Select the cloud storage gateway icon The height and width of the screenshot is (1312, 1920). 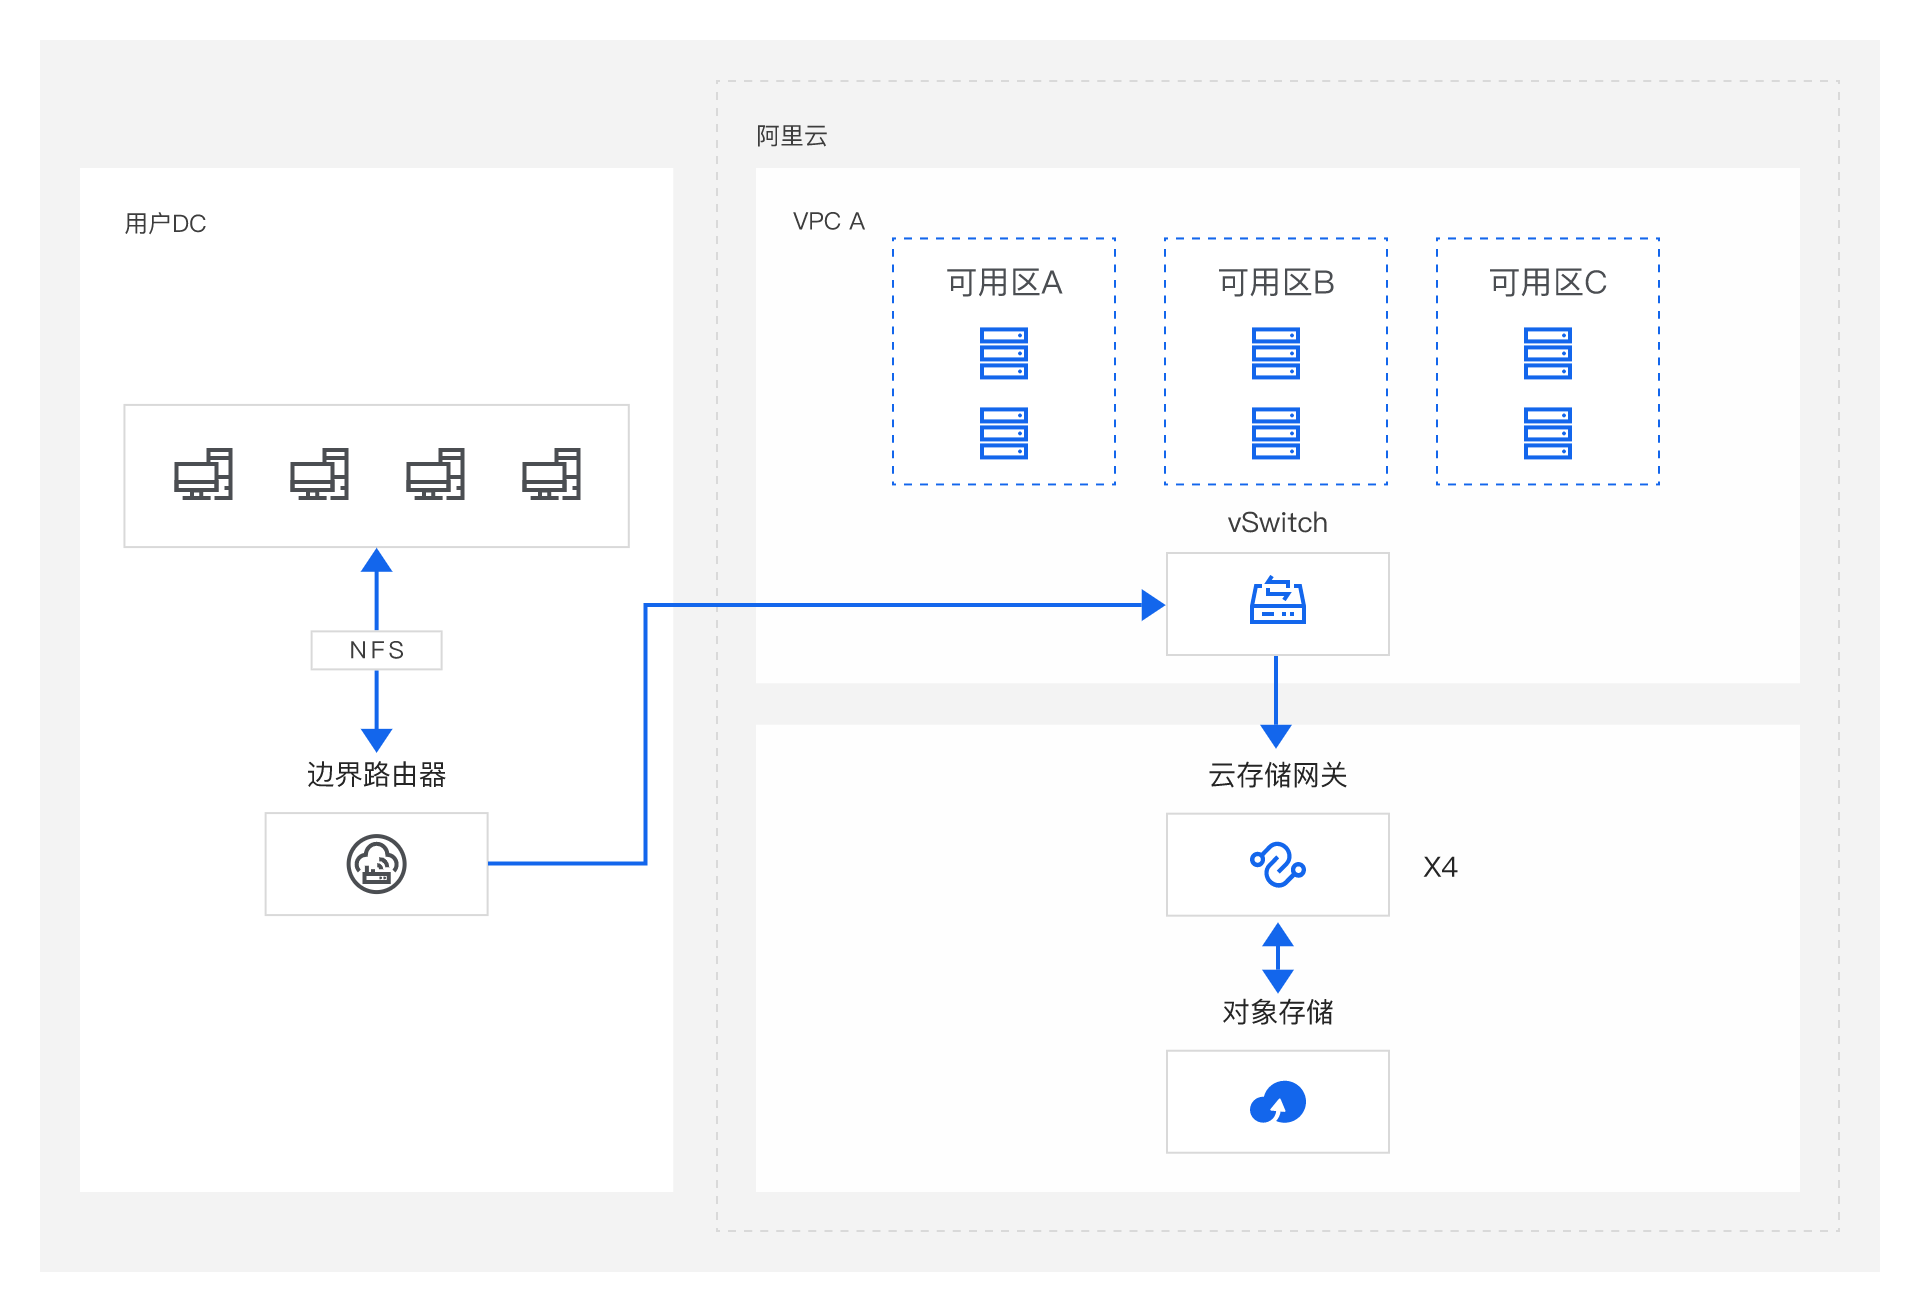click(1277, 865)
